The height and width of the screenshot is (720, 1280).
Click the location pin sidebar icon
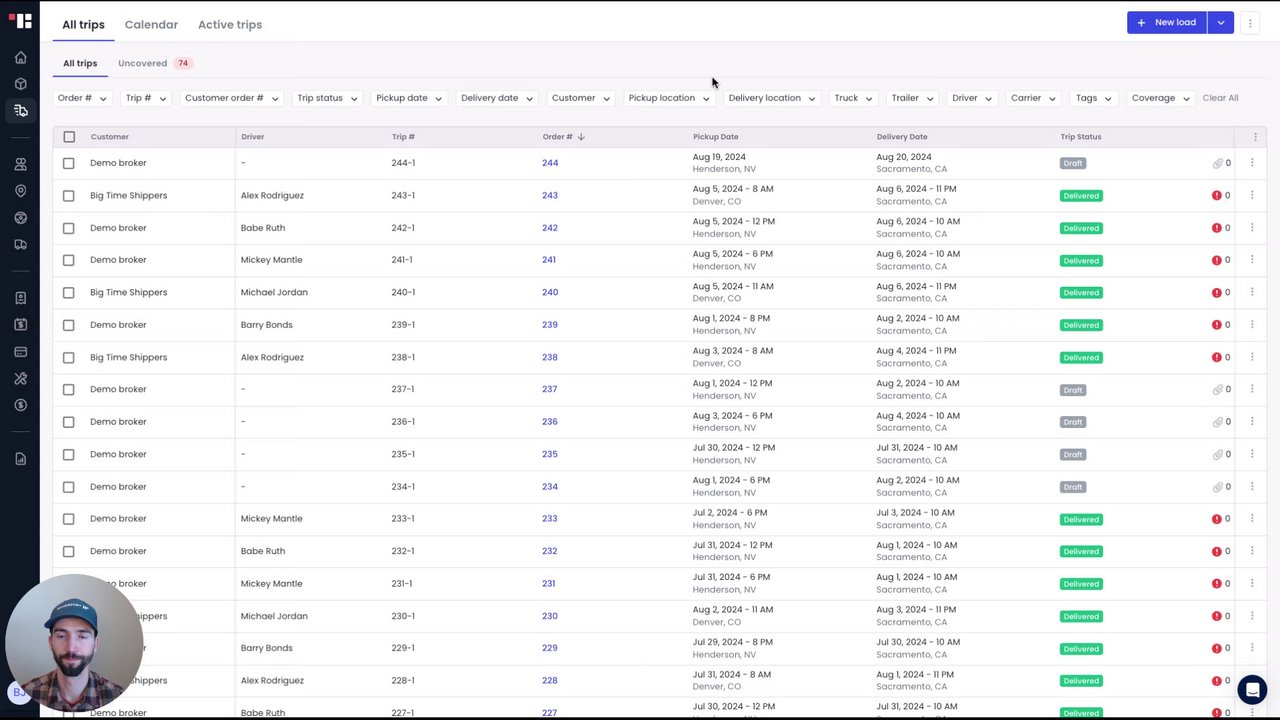[20, 191]
